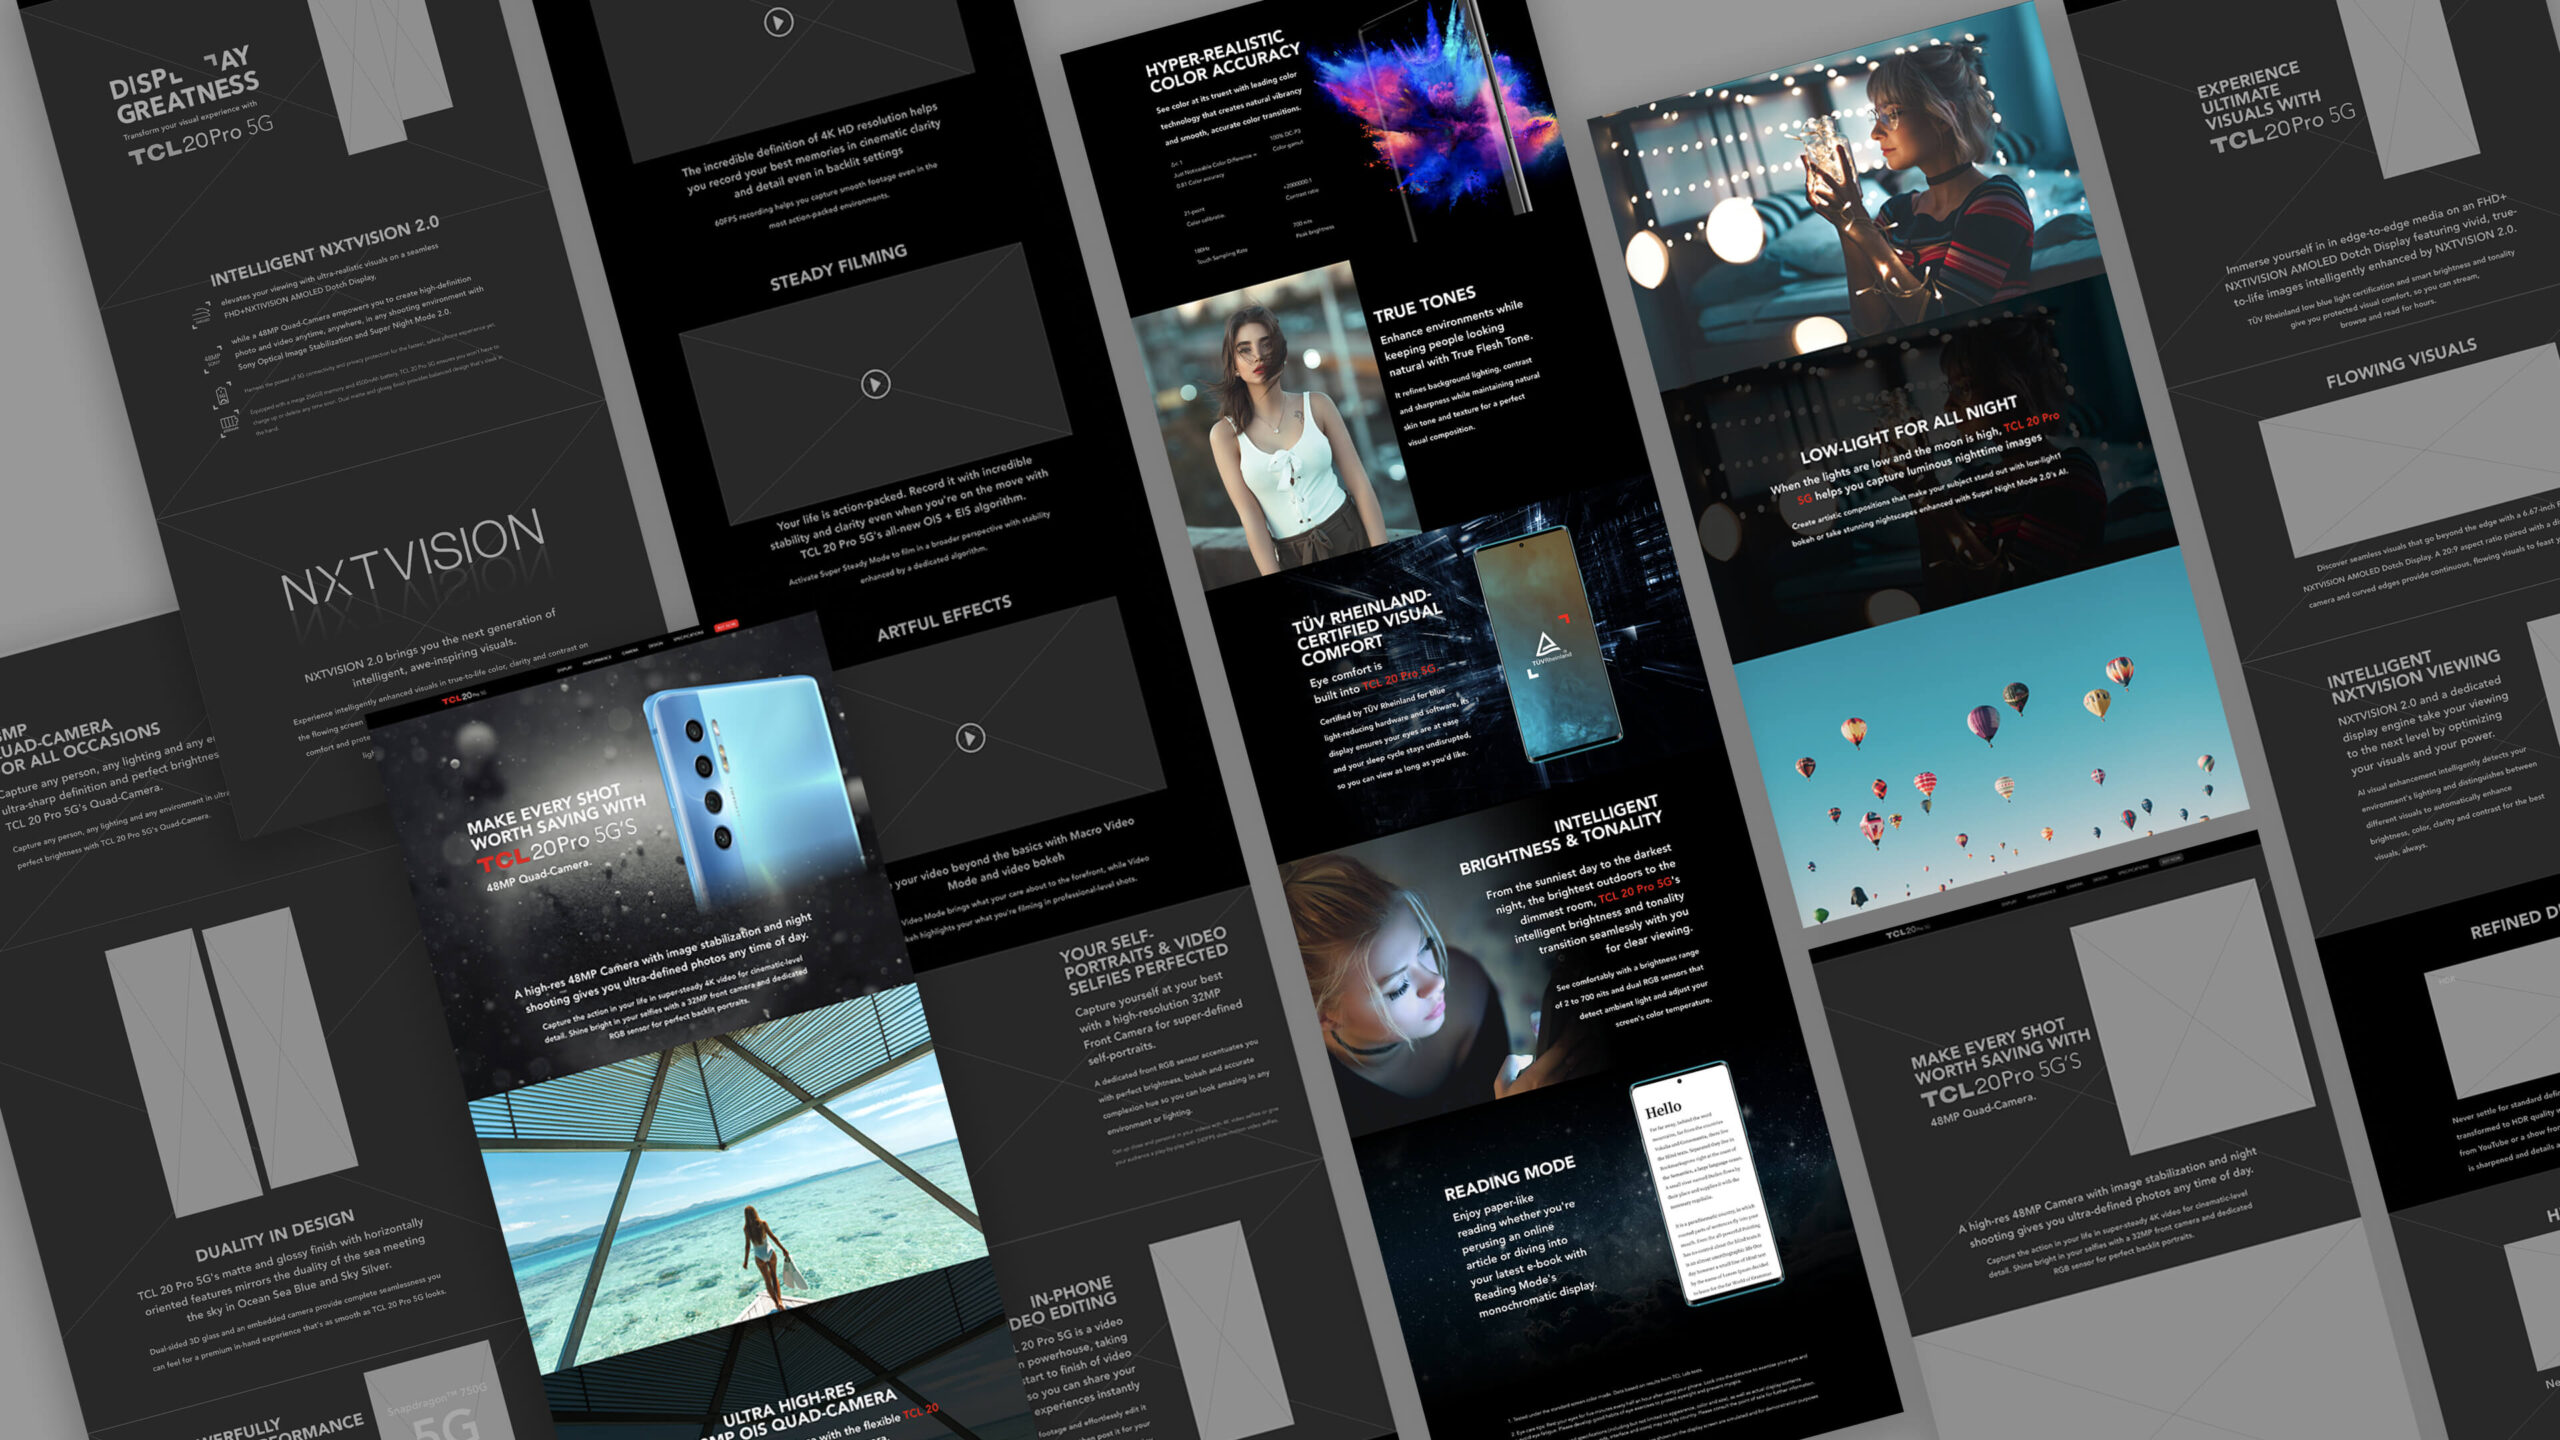Click the 'READING MODE' heading
This screenshot has width=2560, height=1440.
coord(1509,1178)
